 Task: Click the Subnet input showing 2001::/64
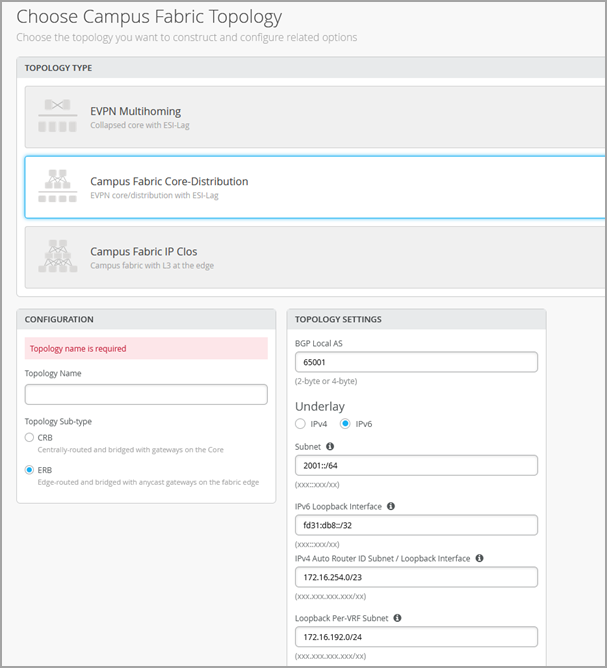(x=416, y=465)
